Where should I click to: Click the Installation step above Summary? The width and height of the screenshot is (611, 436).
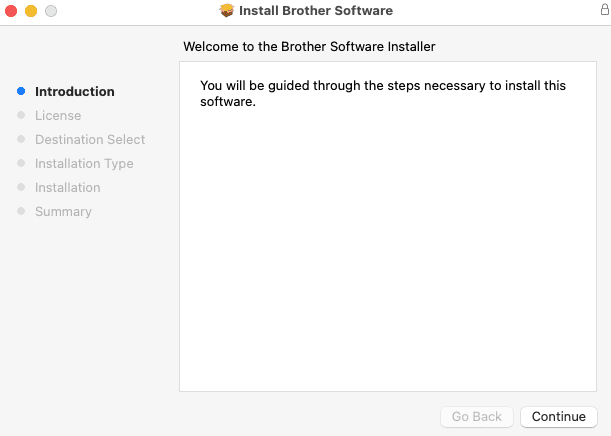pyautogui.click(x=68, y=188)
